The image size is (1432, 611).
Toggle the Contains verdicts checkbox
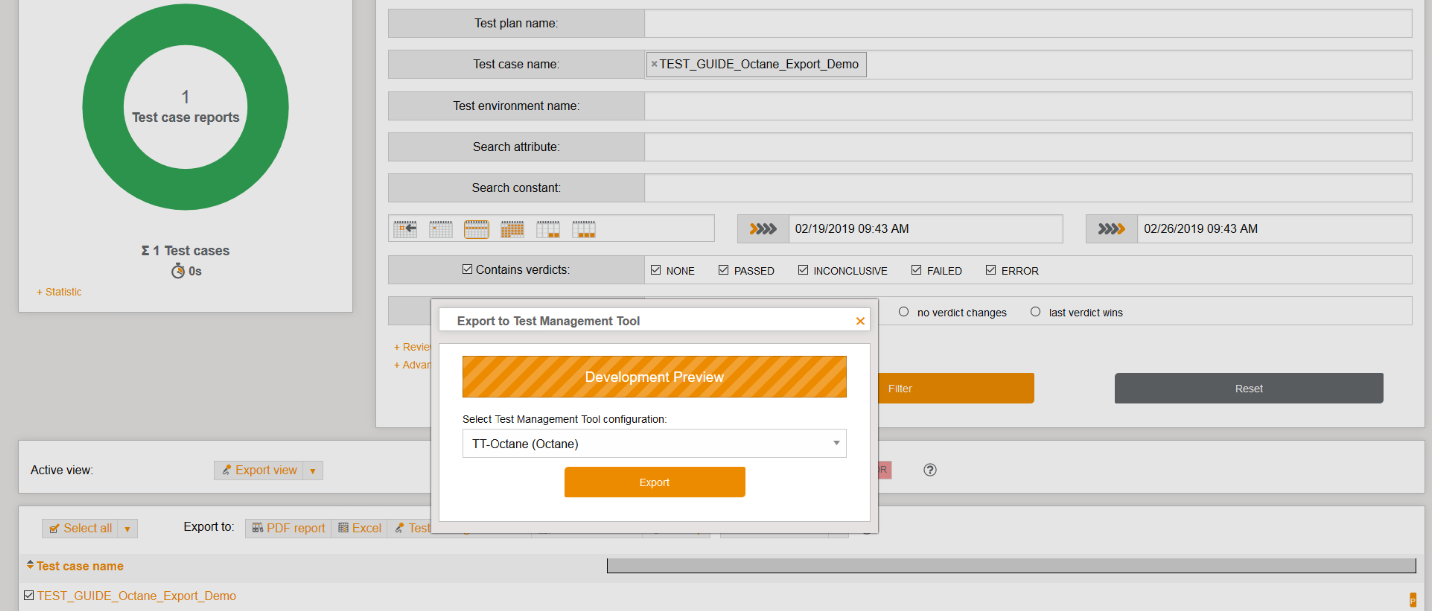(467, 269)
